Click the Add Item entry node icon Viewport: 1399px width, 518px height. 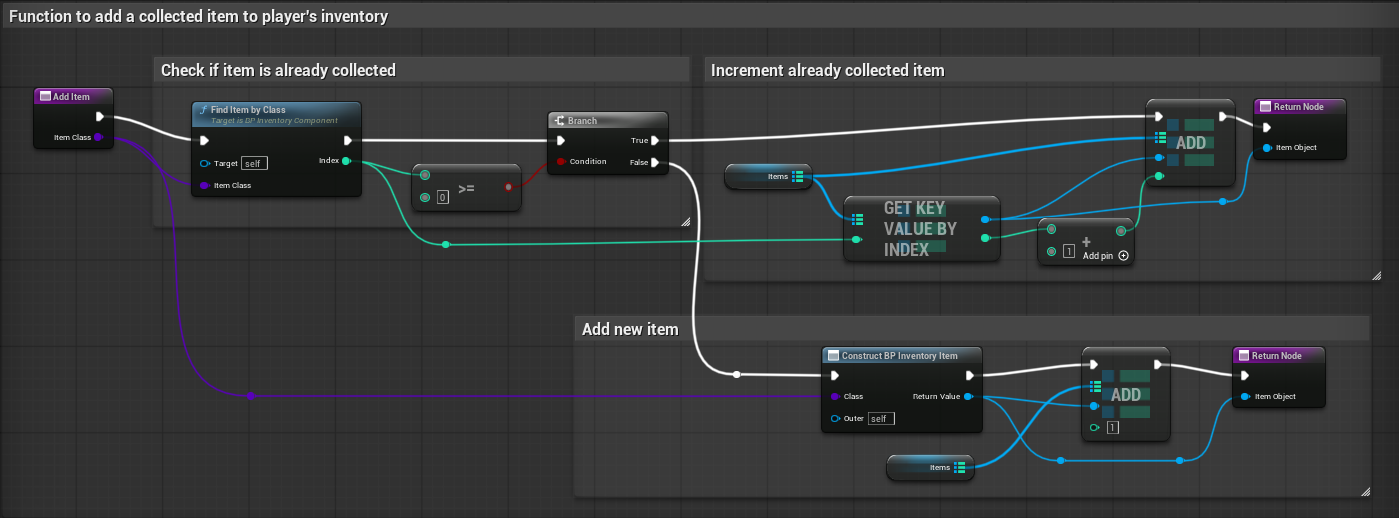[44, 96]
